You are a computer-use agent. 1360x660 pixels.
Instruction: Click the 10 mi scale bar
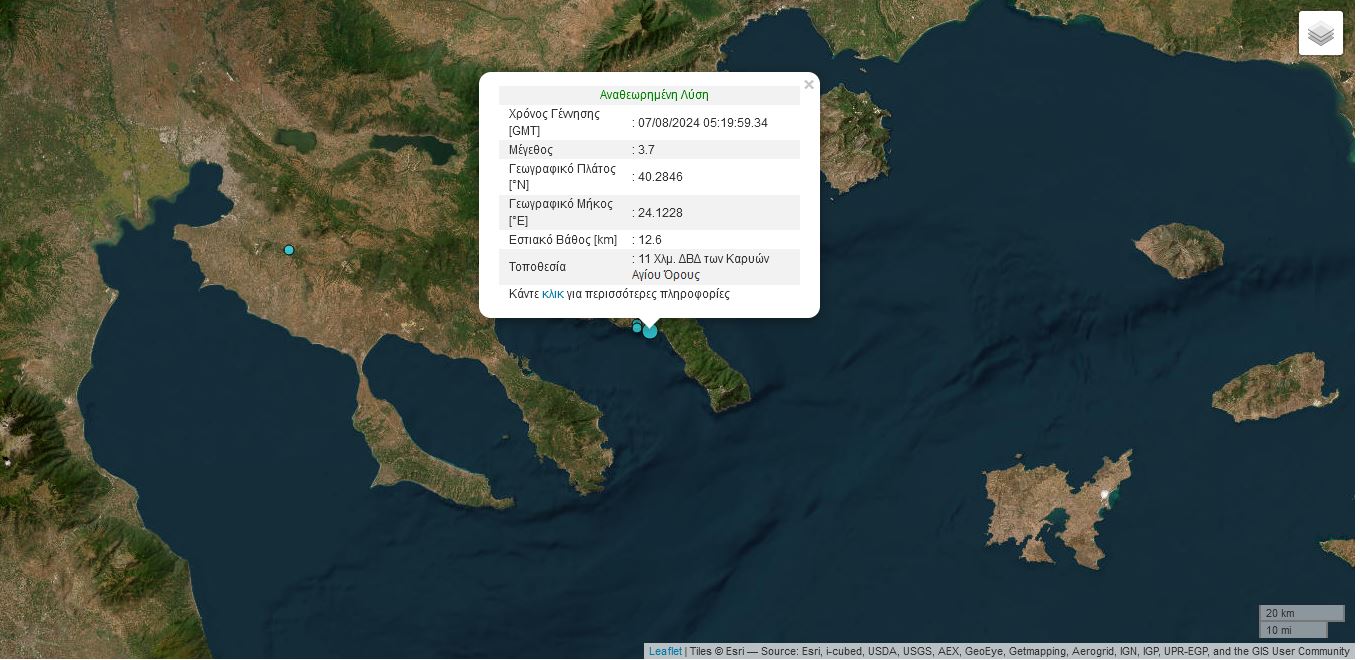point(1292,630)
